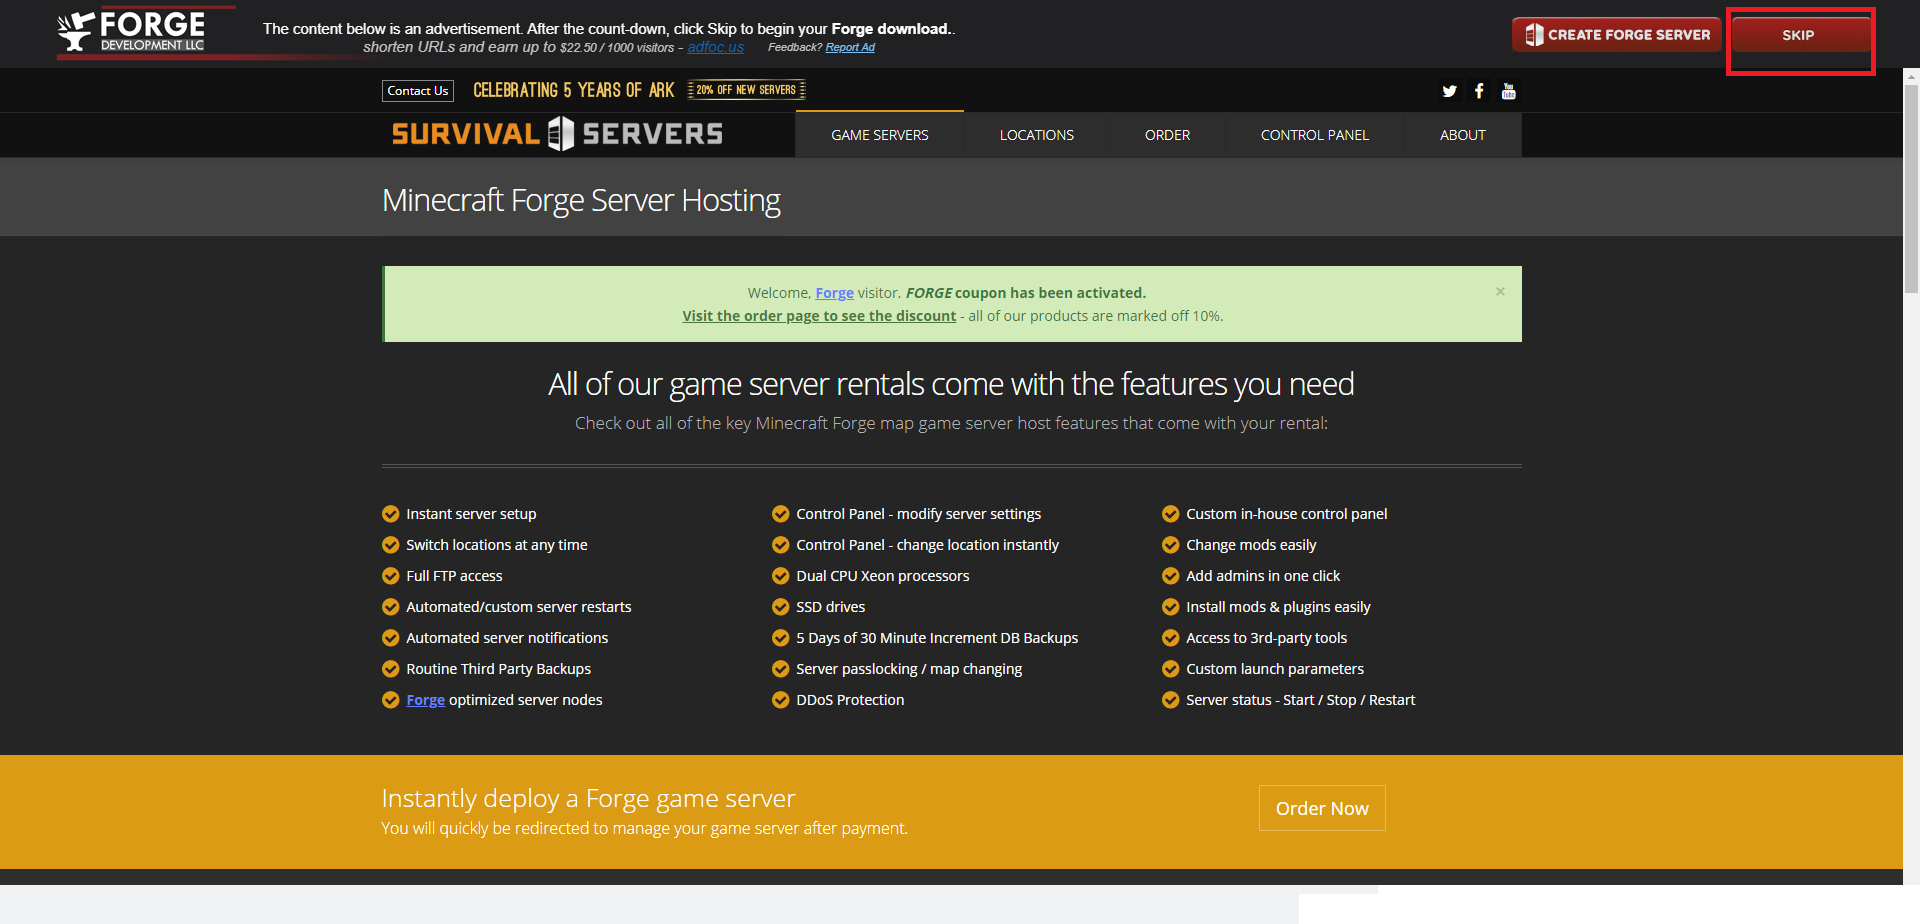
Task: Click checkmark beside Switch locations at any time
Action: point(391,545)
